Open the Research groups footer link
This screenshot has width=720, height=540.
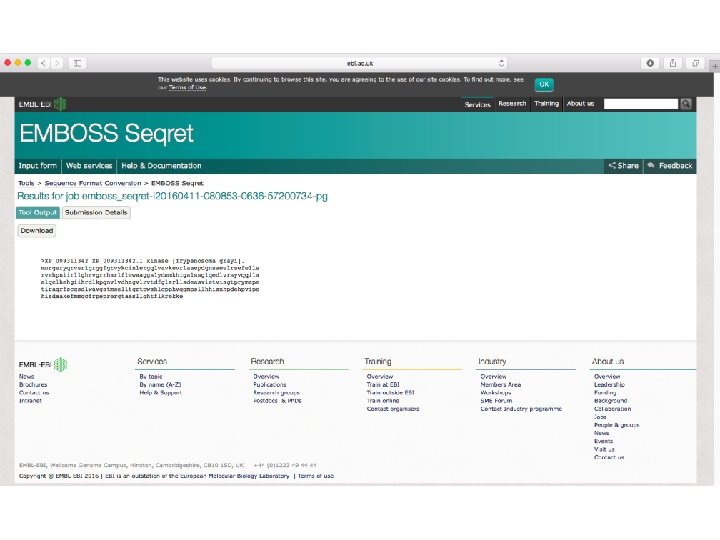[276, 393]
